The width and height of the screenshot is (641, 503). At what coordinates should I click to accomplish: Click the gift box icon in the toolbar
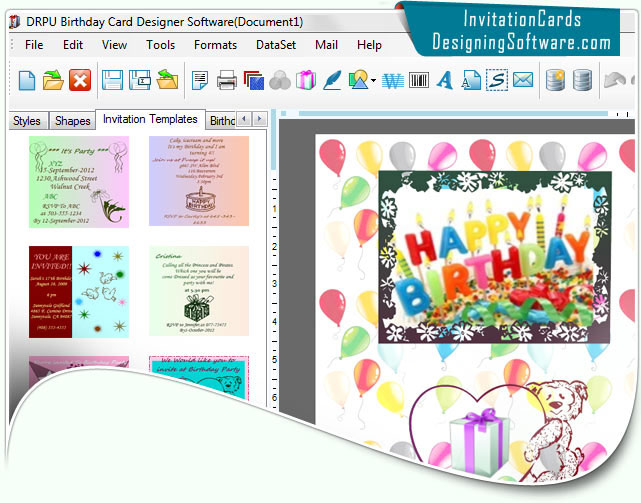pyautogui.click(x=305, y=81)
